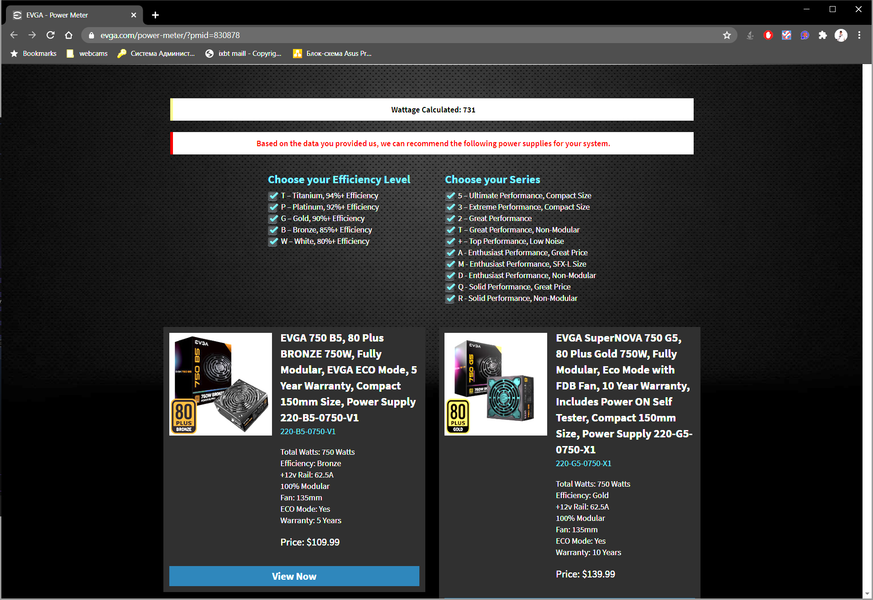
Task: Click Price: $139.99 text
Action: click(585, 574)
